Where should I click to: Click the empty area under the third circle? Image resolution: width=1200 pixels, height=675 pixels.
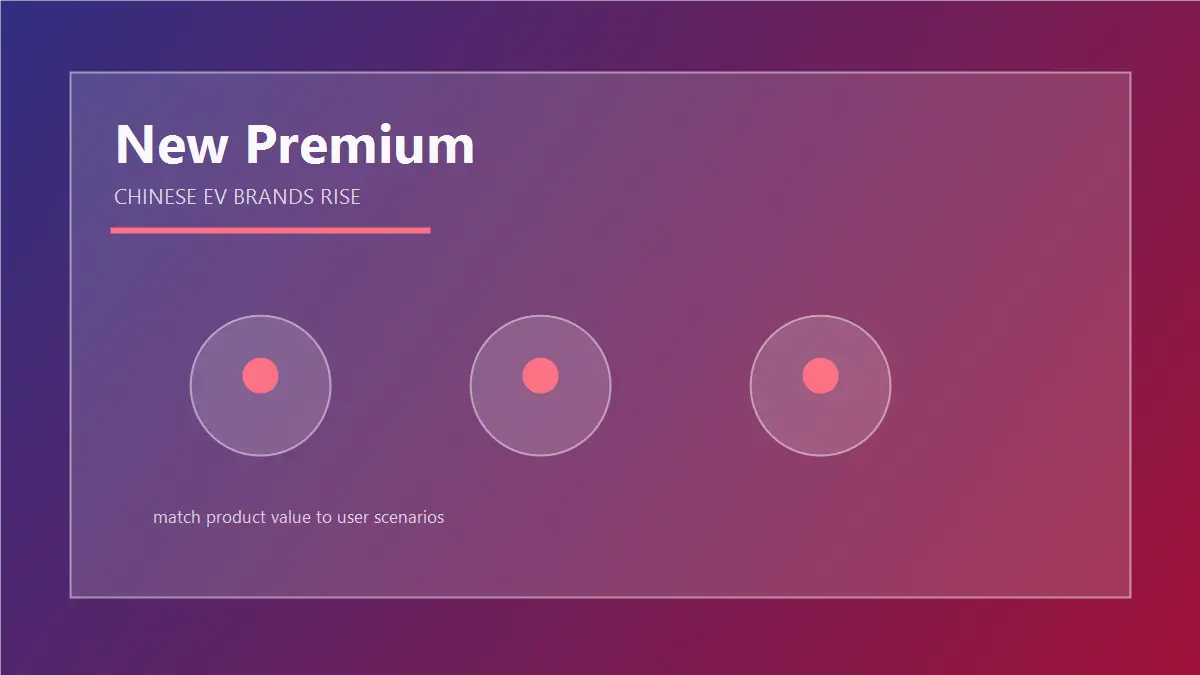pos(820,520)
